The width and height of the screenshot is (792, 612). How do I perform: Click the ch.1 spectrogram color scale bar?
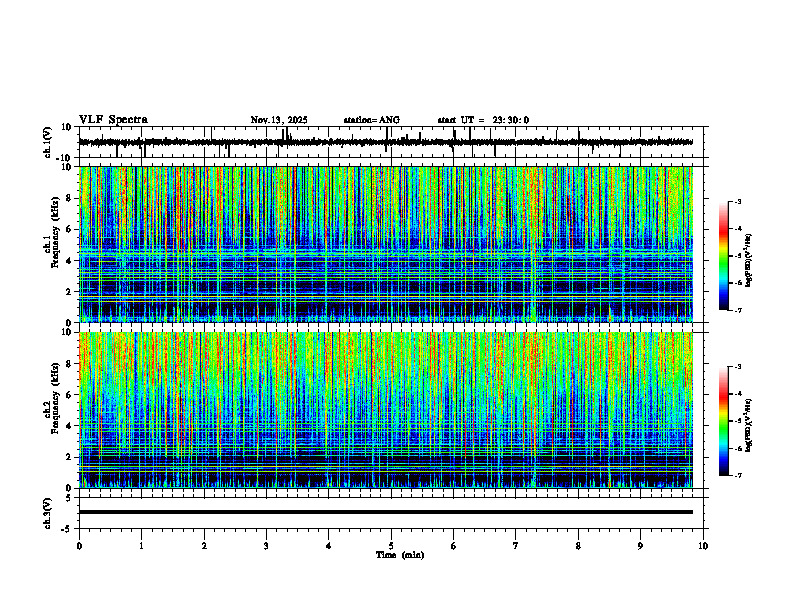723,256
